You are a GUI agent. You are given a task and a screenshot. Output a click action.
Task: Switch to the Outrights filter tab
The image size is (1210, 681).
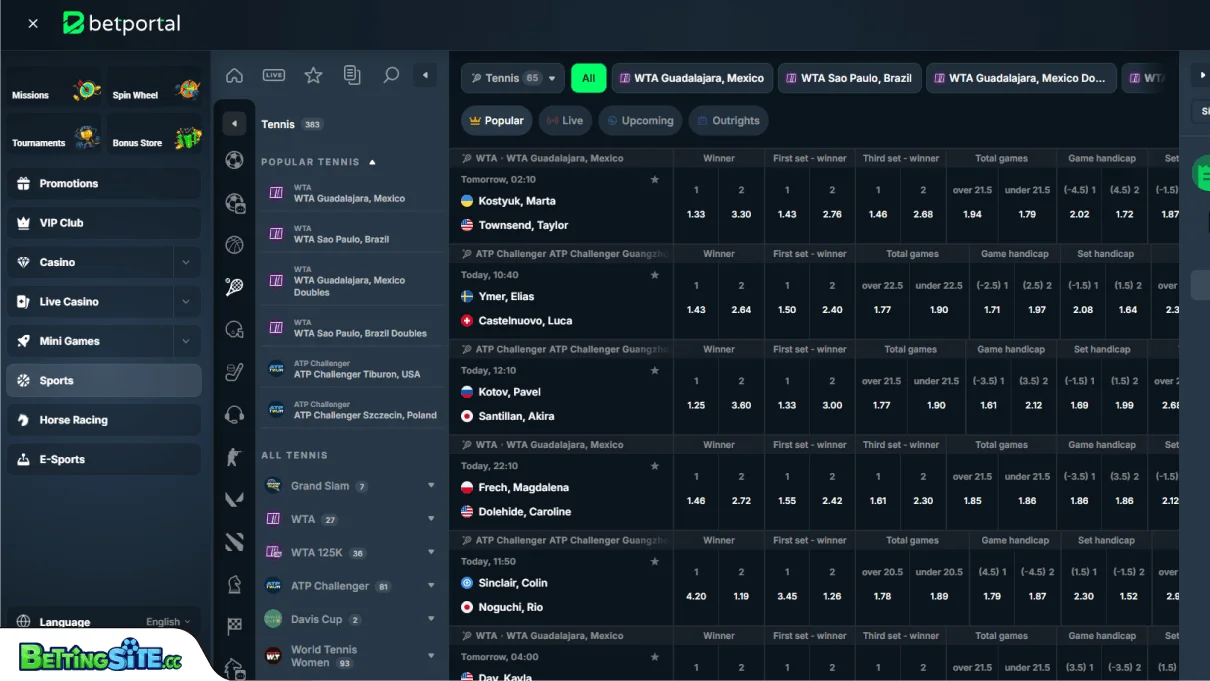tap(728, 121)
